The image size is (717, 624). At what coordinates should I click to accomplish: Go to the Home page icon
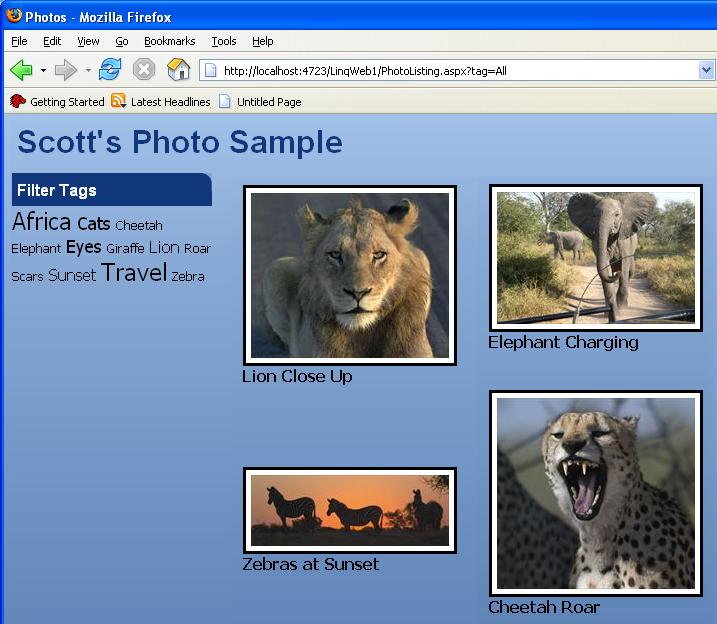(x=178, y=70)
